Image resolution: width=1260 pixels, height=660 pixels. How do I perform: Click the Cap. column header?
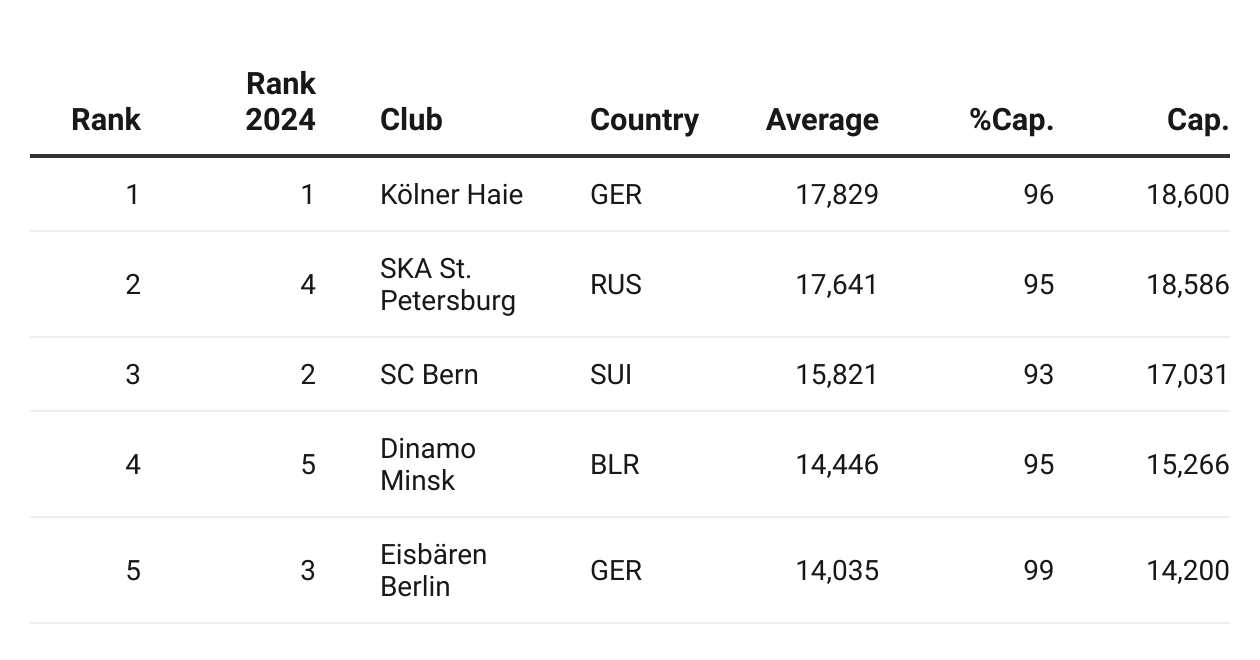click(1197, 120)
